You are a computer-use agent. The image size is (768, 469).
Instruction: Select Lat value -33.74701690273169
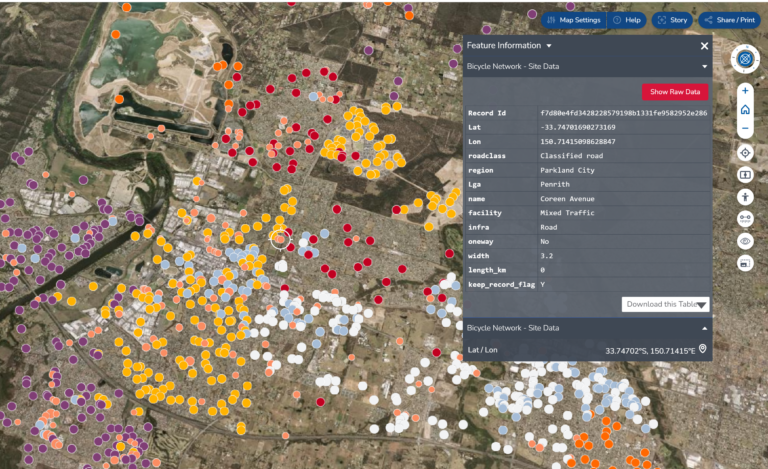point(578,127)
